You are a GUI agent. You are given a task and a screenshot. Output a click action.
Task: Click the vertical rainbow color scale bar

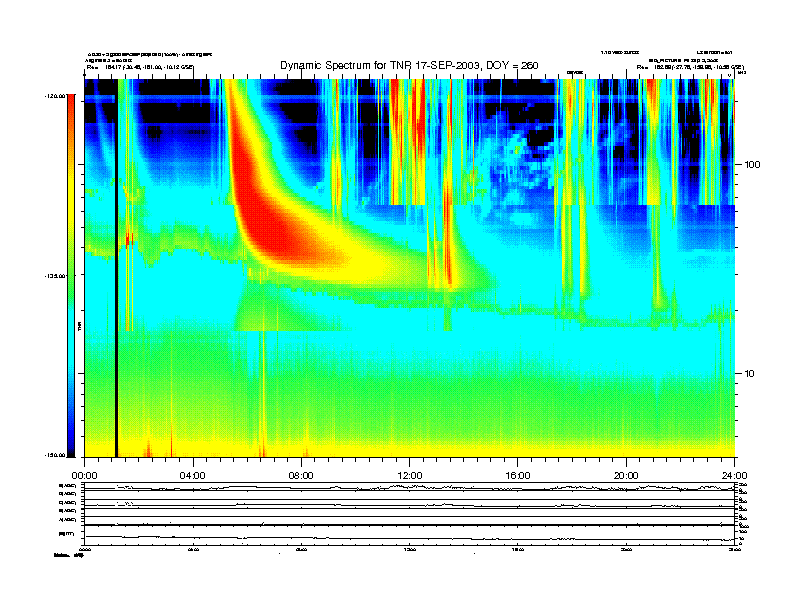pos(71,275)
